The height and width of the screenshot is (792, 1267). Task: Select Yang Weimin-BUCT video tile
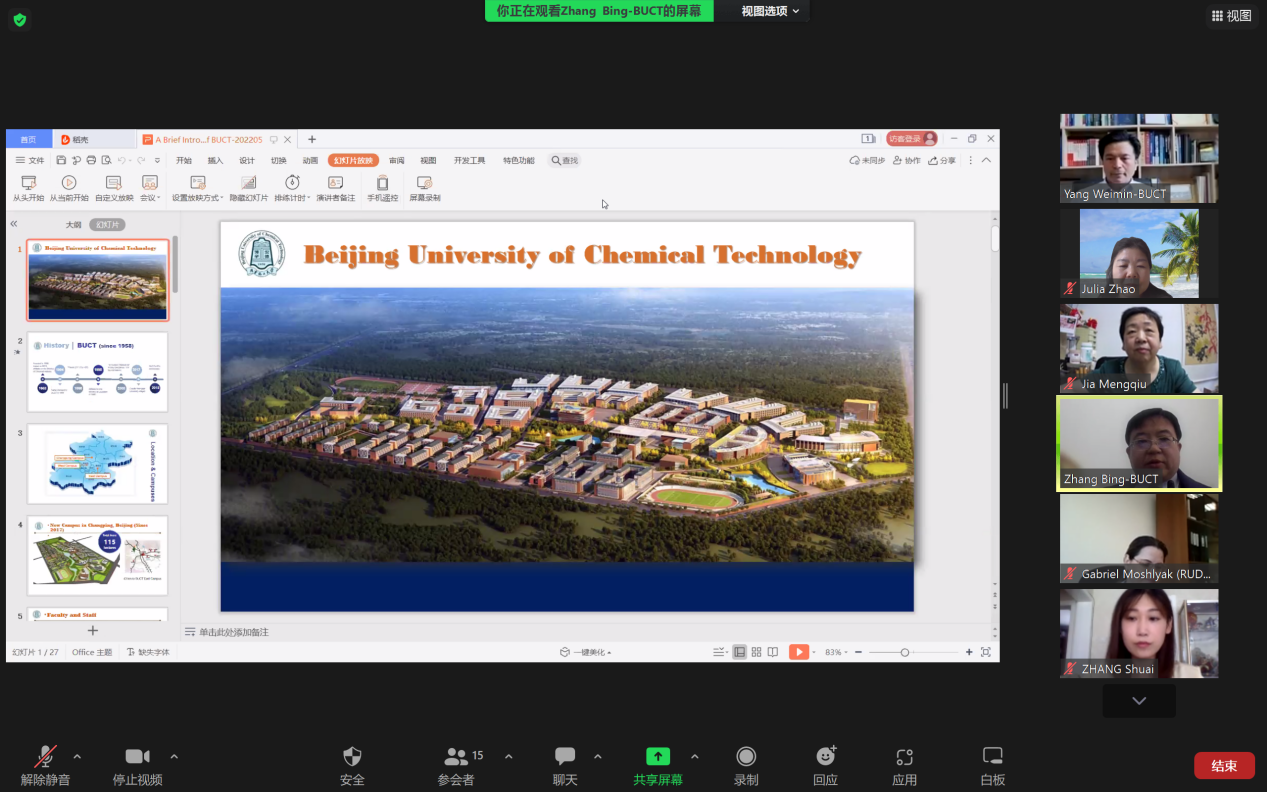[1139, 159]
